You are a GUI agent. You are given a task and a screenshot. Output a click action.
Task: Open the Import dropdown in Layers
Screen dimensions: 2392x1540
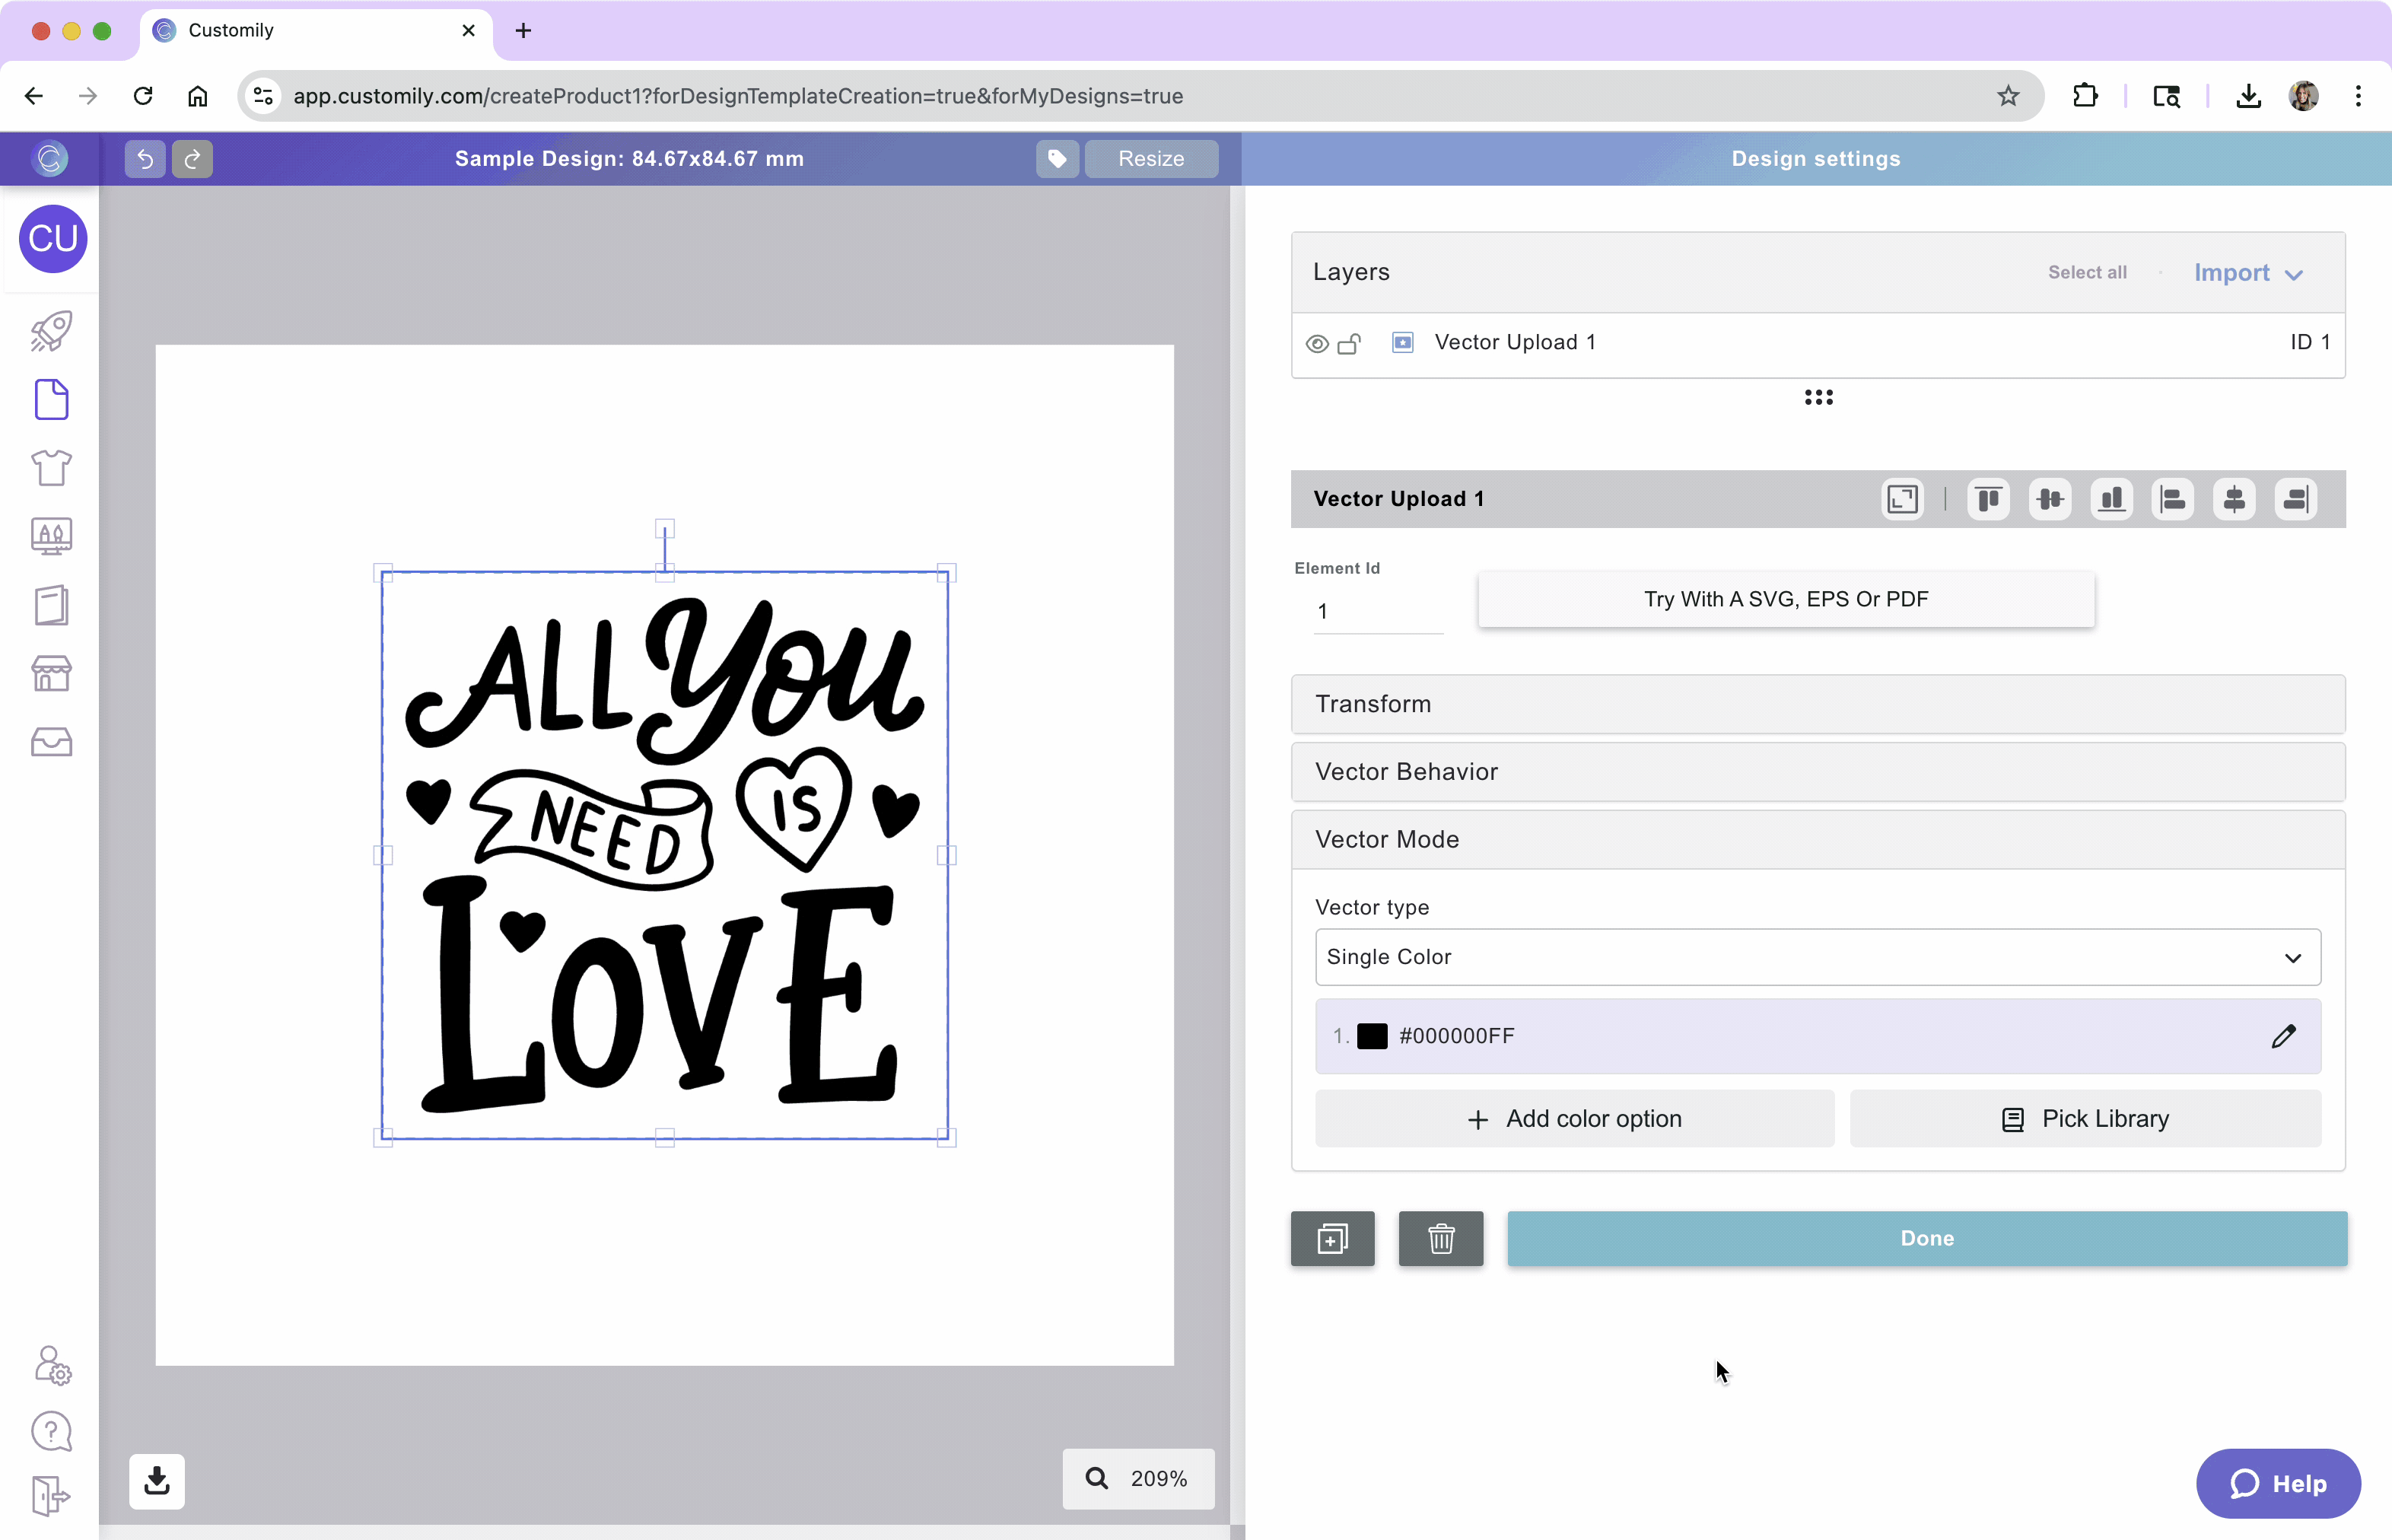click(x=2247, y=273)
